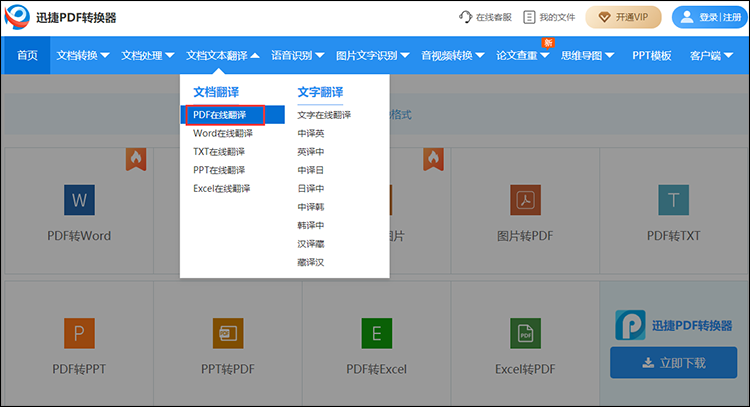Click the PPT转PDF label
The width and height of the screenshot is (750, 407).
point(228,369)
